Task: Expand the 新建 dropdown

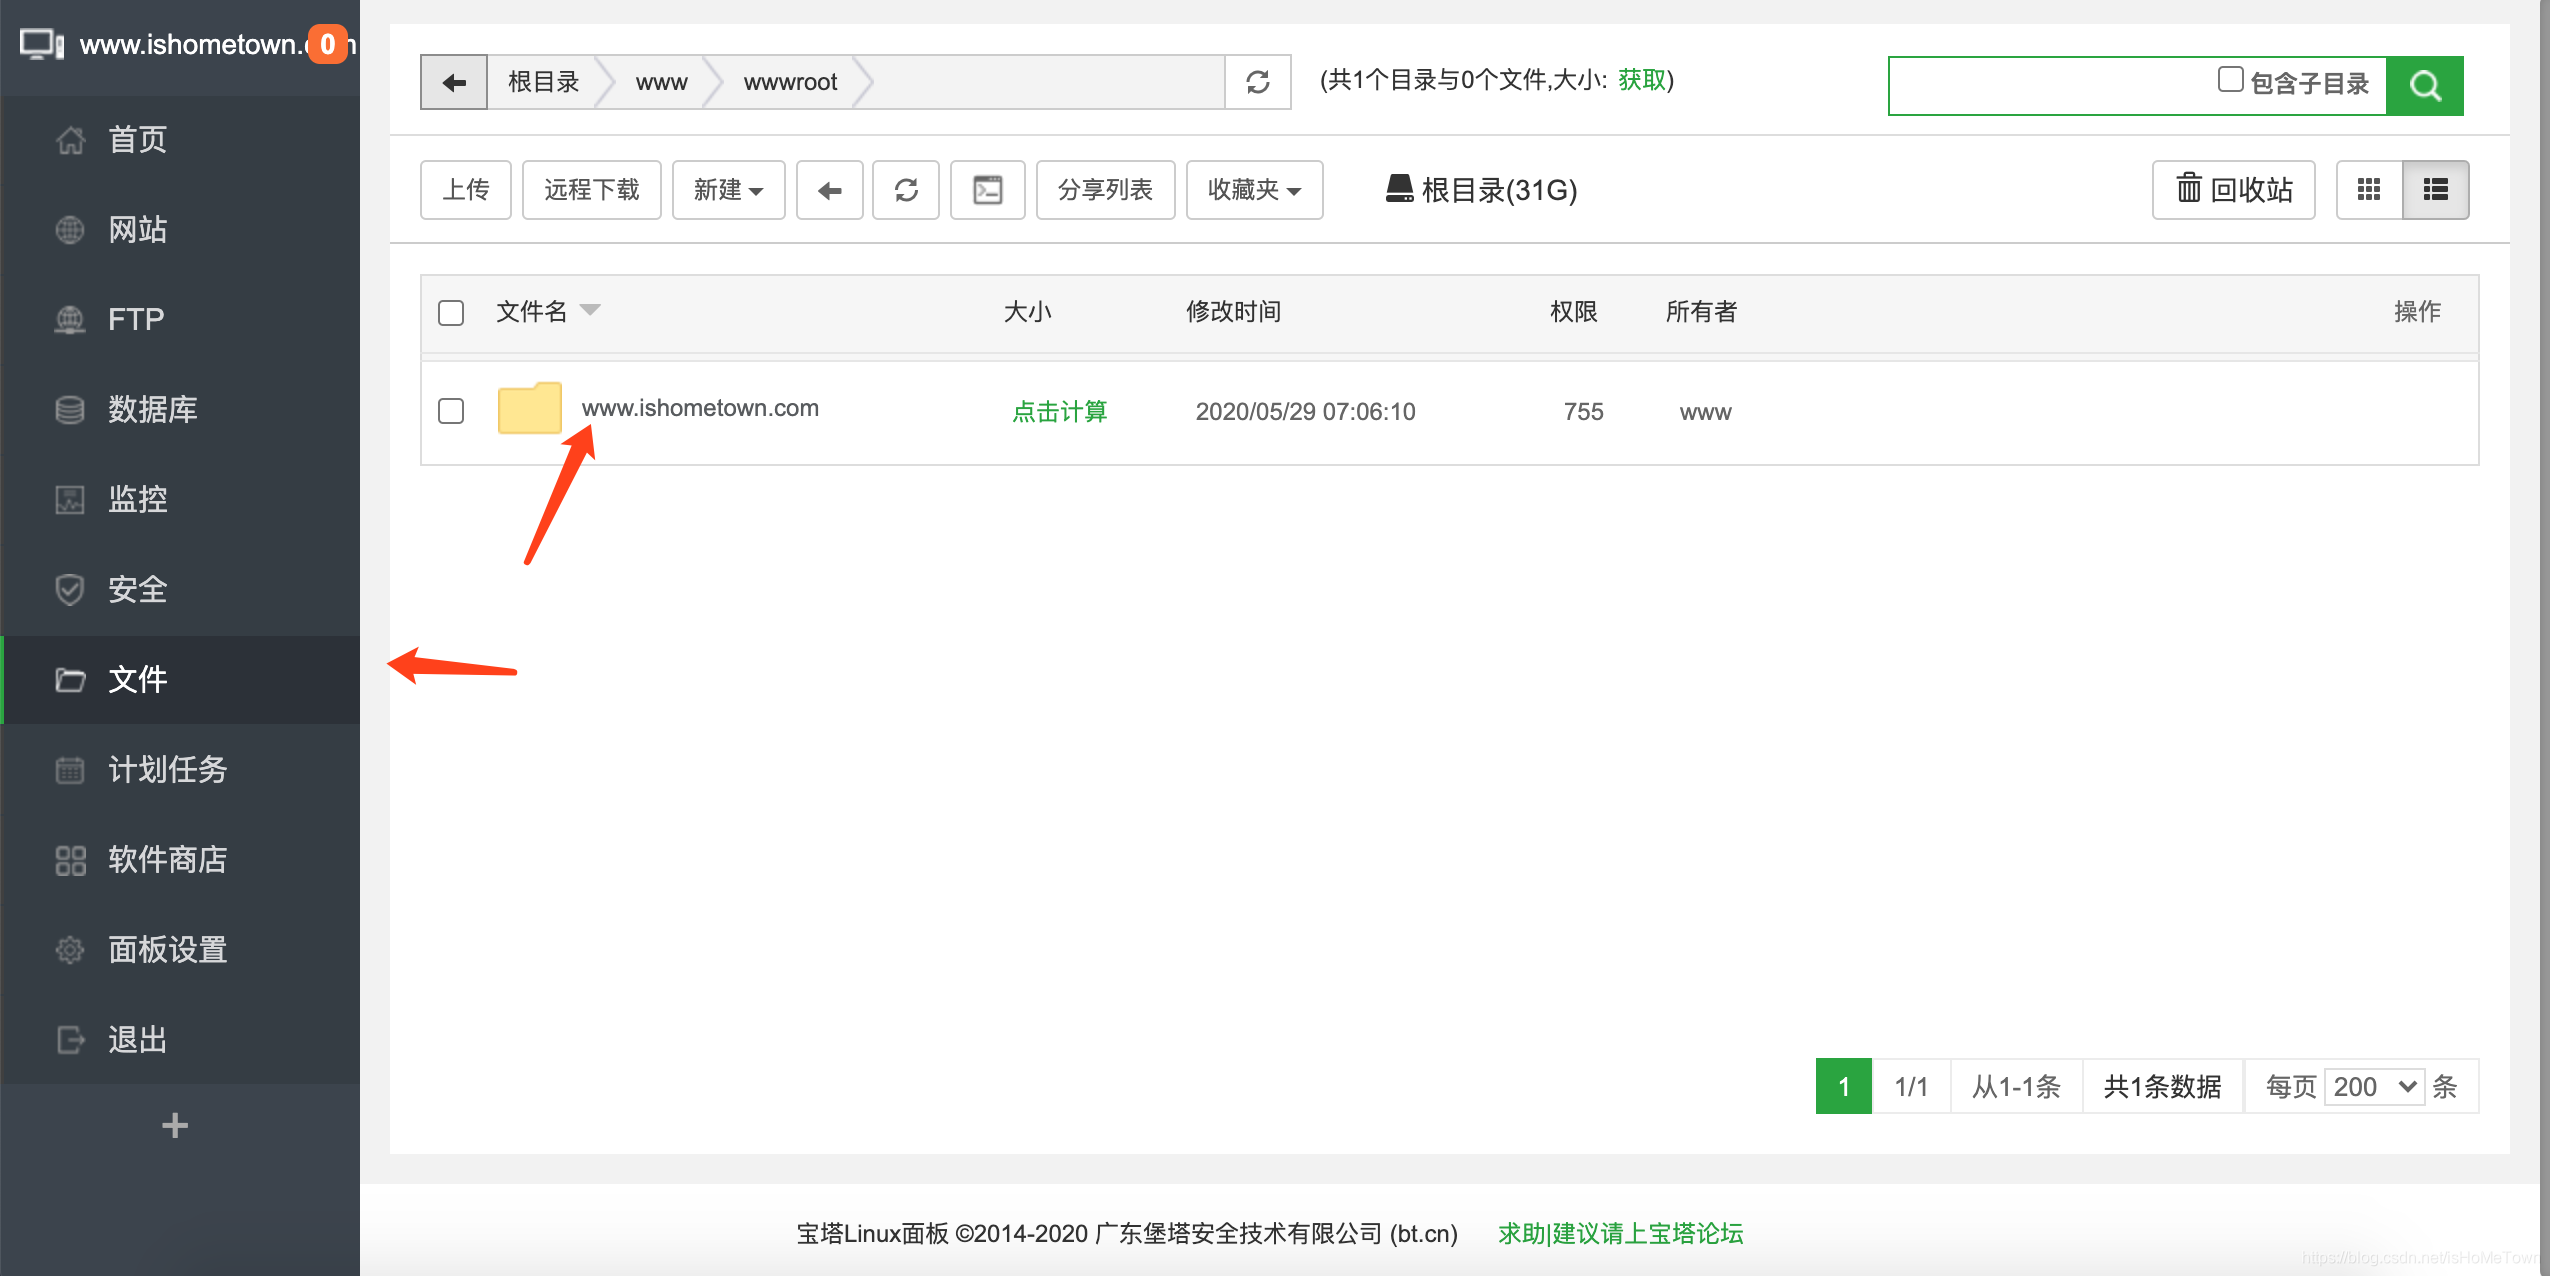Action: pyautogui.click(x=728, y=190)
